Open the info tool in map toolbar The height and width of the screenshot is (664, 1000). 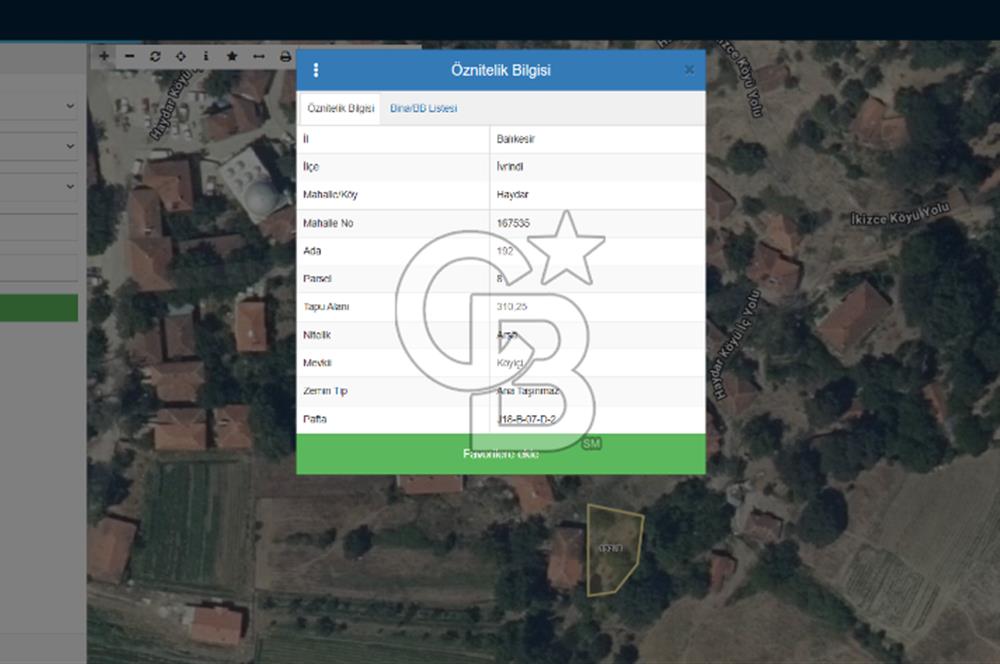click(x=206, y=56)
